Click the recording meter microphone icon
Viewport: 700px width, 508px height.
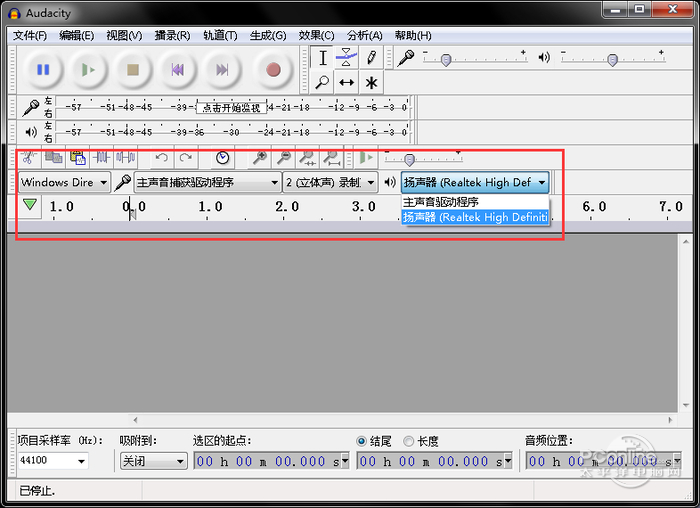tap(30, 108)
